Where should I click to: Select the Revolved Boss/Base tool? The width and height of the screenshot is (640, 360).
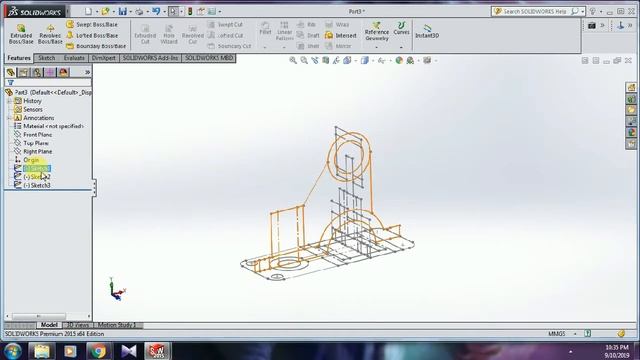click(x=50, y=33)
